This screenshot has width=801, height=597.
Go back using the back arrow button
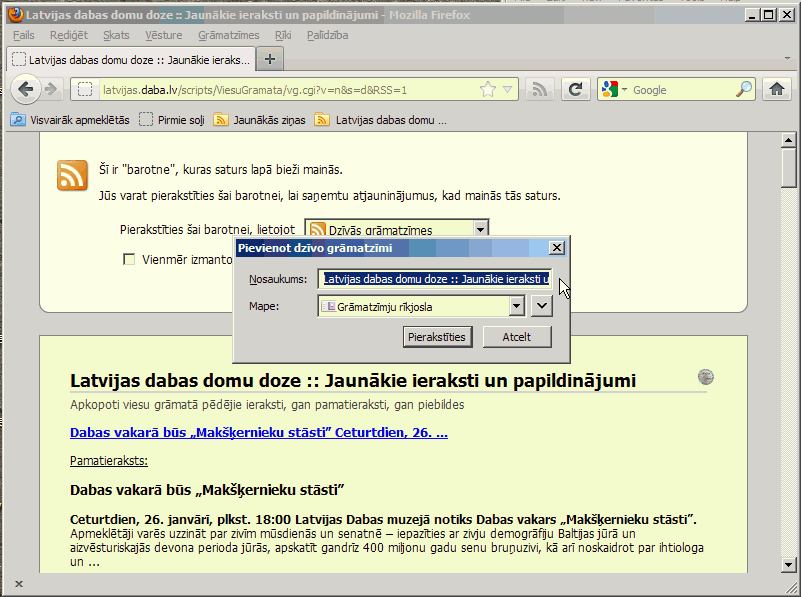(x=25, y=89)
